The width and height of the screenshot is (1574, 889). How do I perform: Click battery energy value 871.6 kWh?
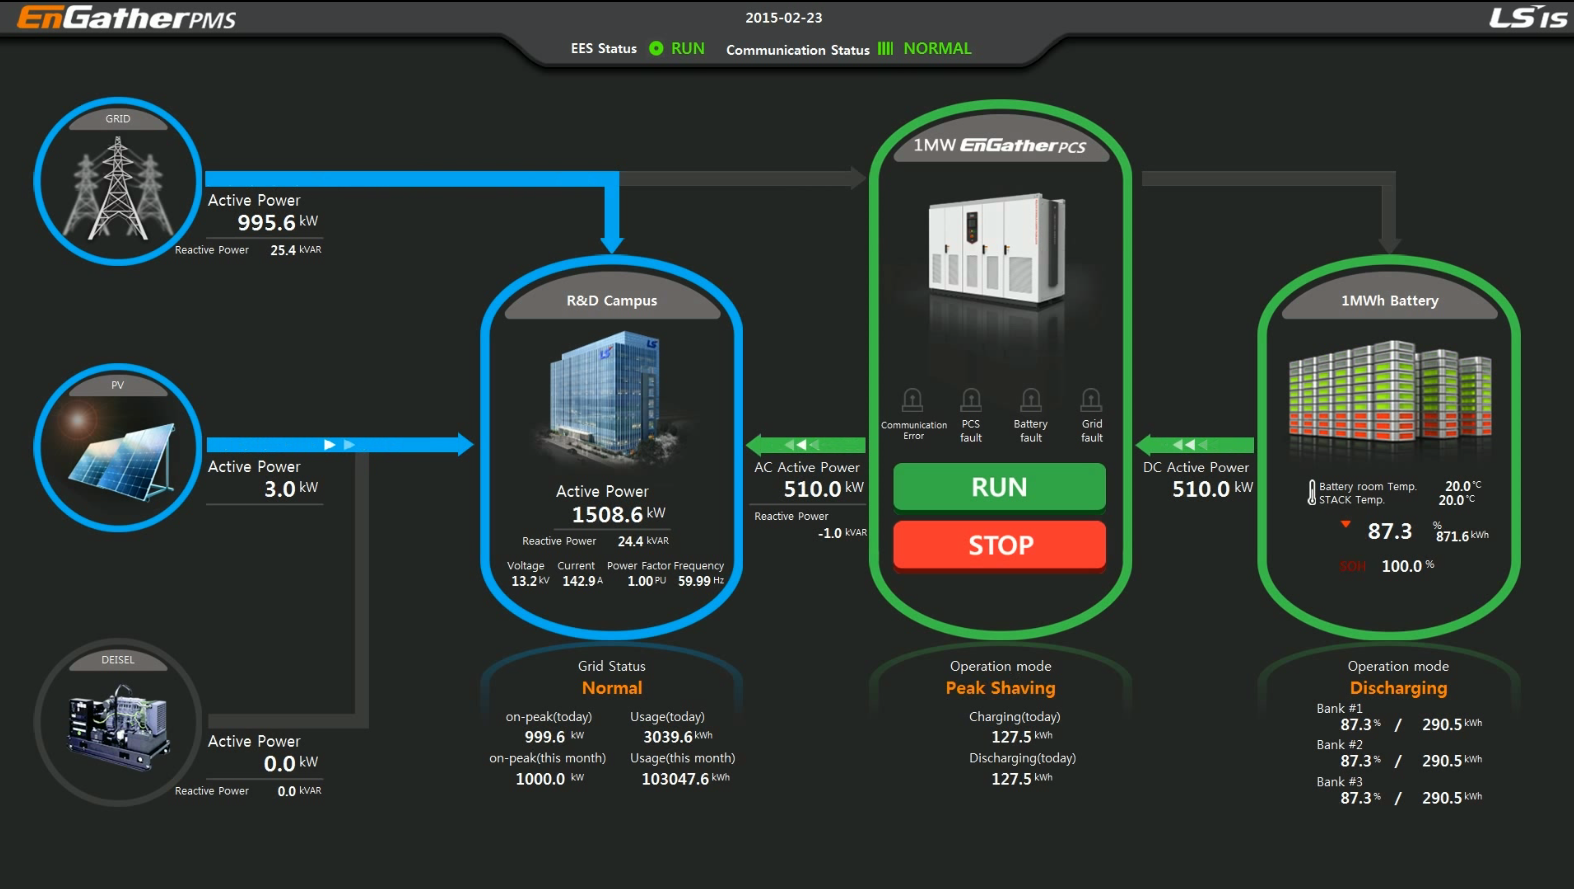1462,536
